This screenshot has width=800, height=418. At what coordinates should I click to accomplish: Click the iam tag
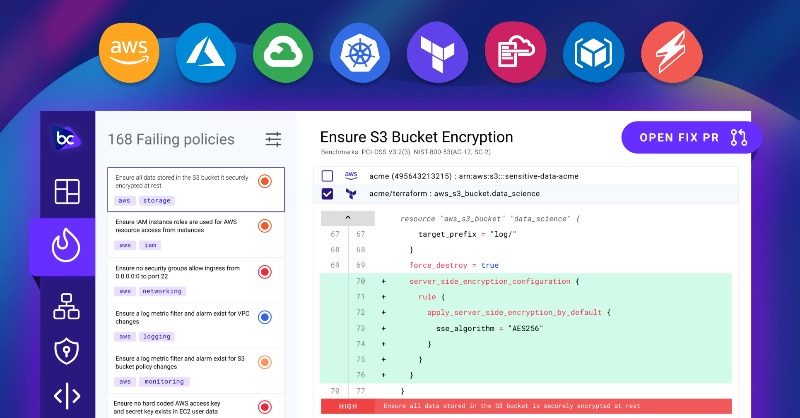tap(150, 245)
